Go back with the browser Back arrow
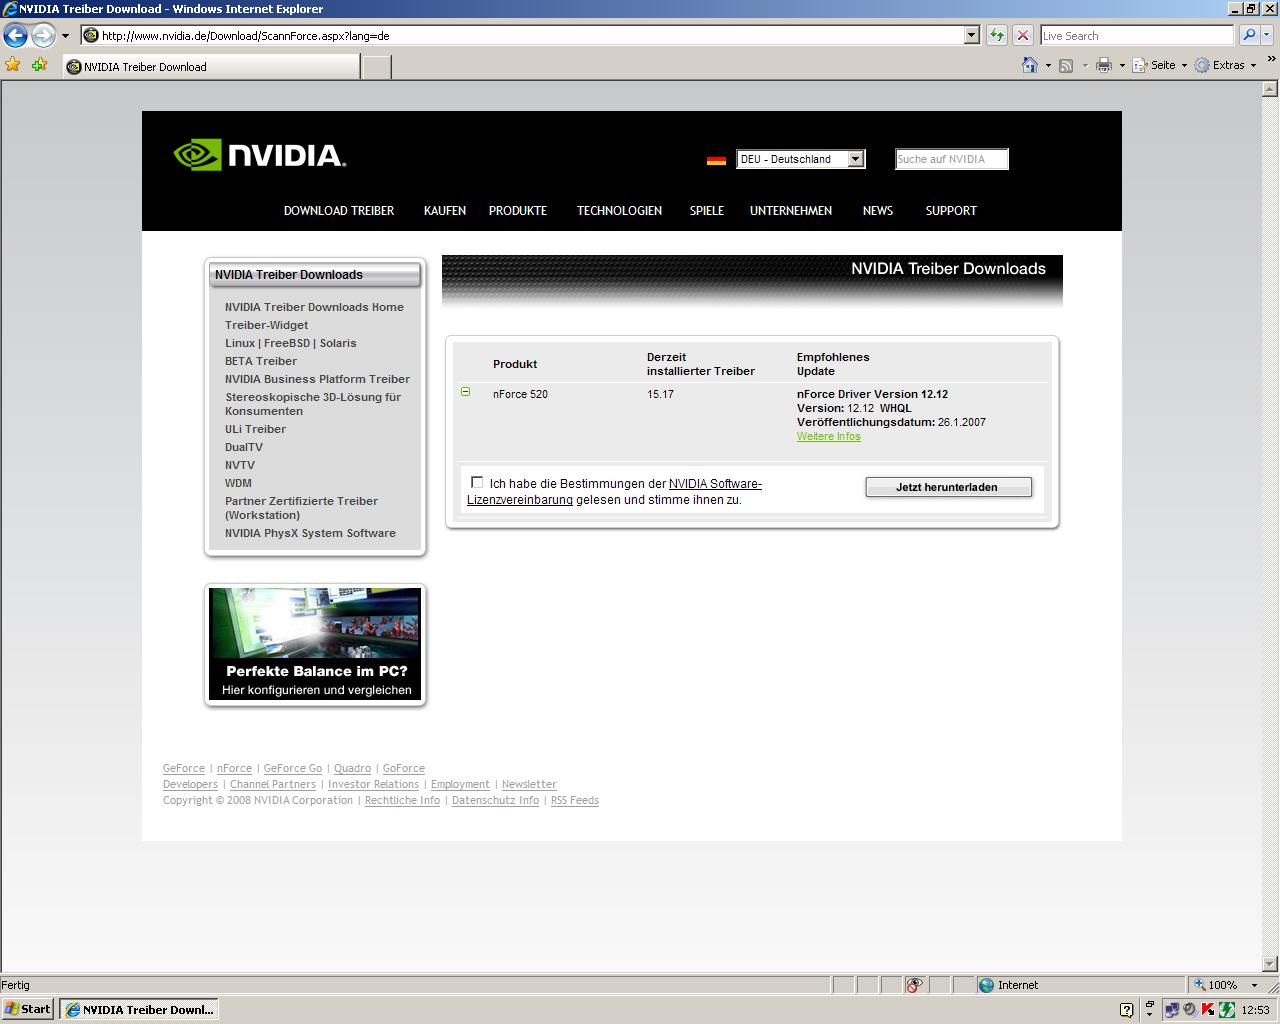Screen dimensions: 1280x1024 click(x=15, y=35)
